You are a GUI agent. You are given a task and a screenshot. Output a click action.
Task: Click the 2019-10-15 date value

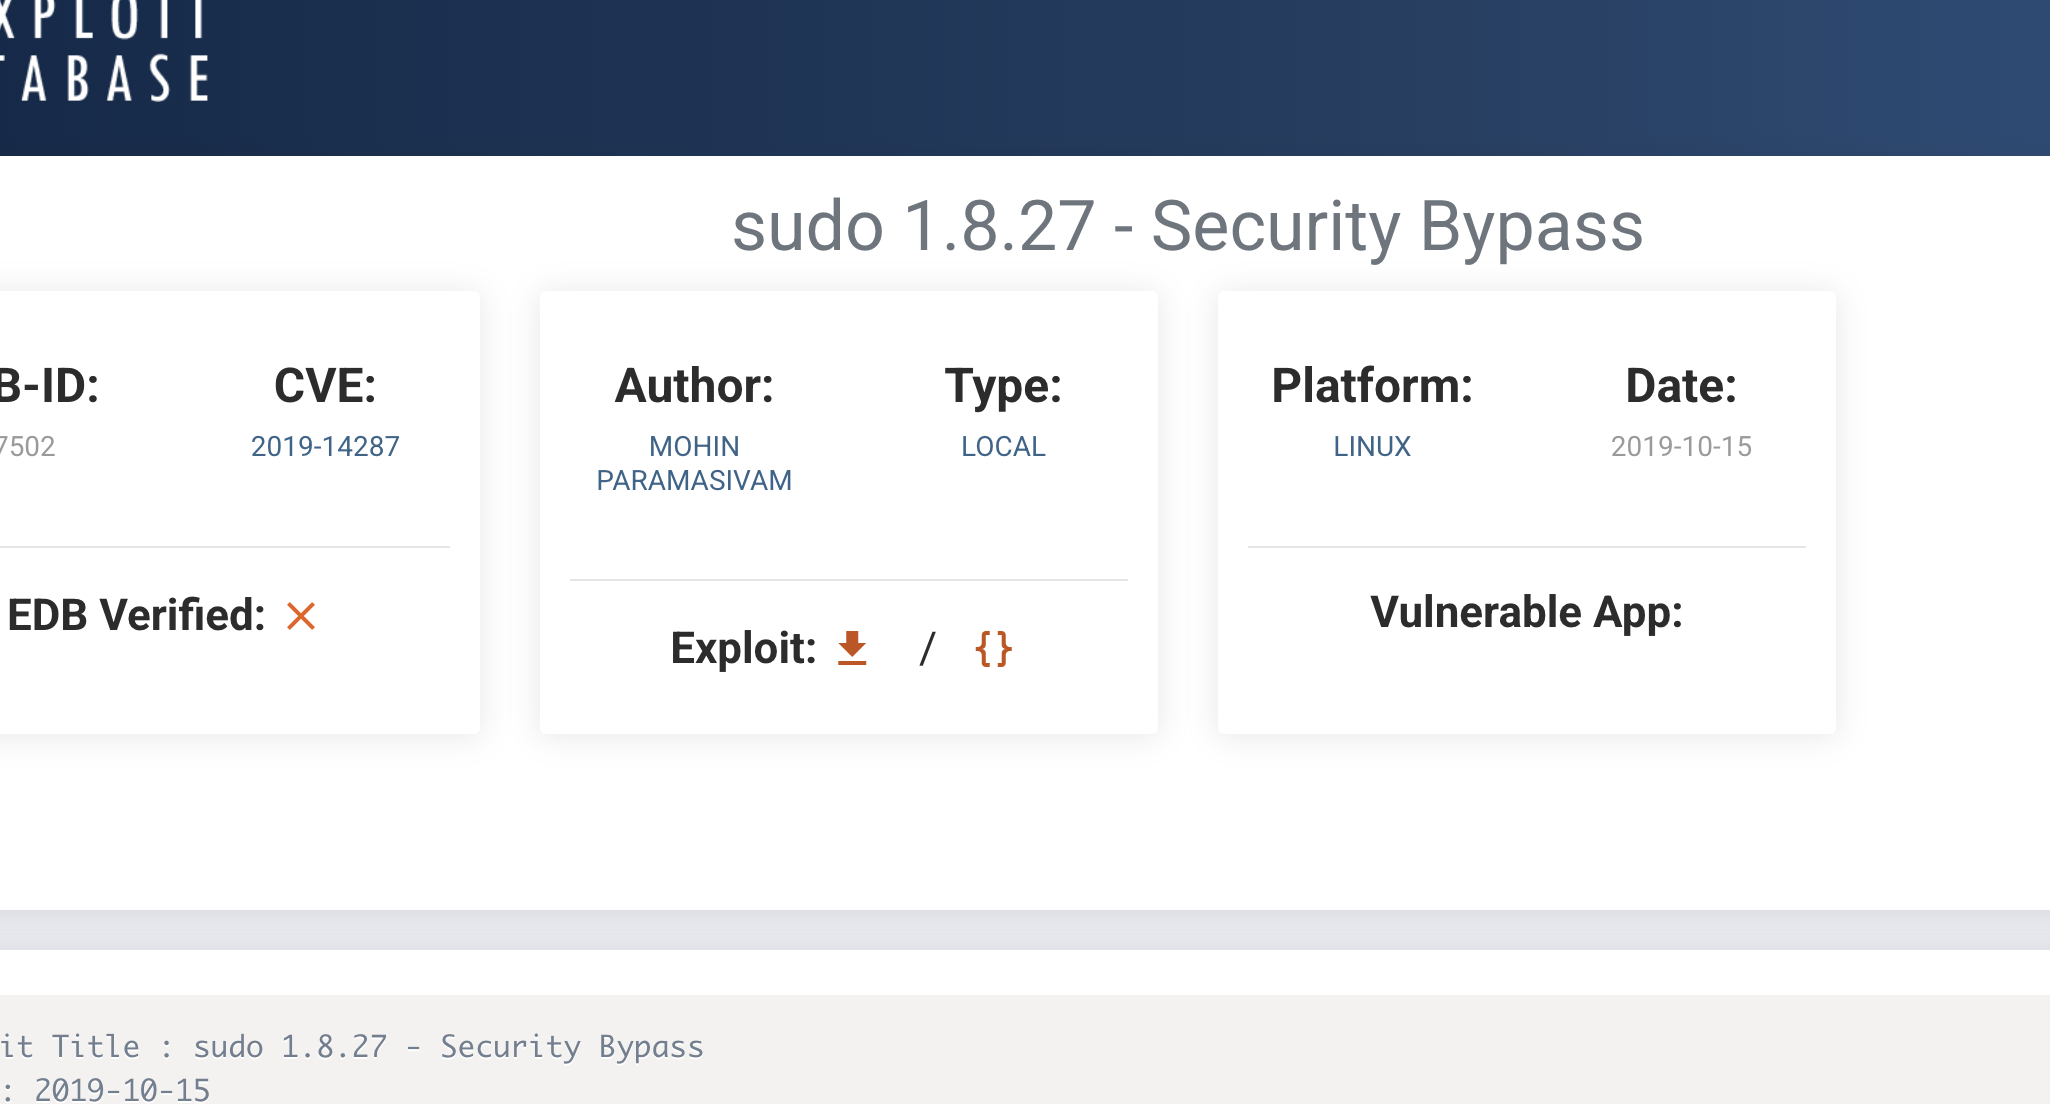pos(1681,446)
